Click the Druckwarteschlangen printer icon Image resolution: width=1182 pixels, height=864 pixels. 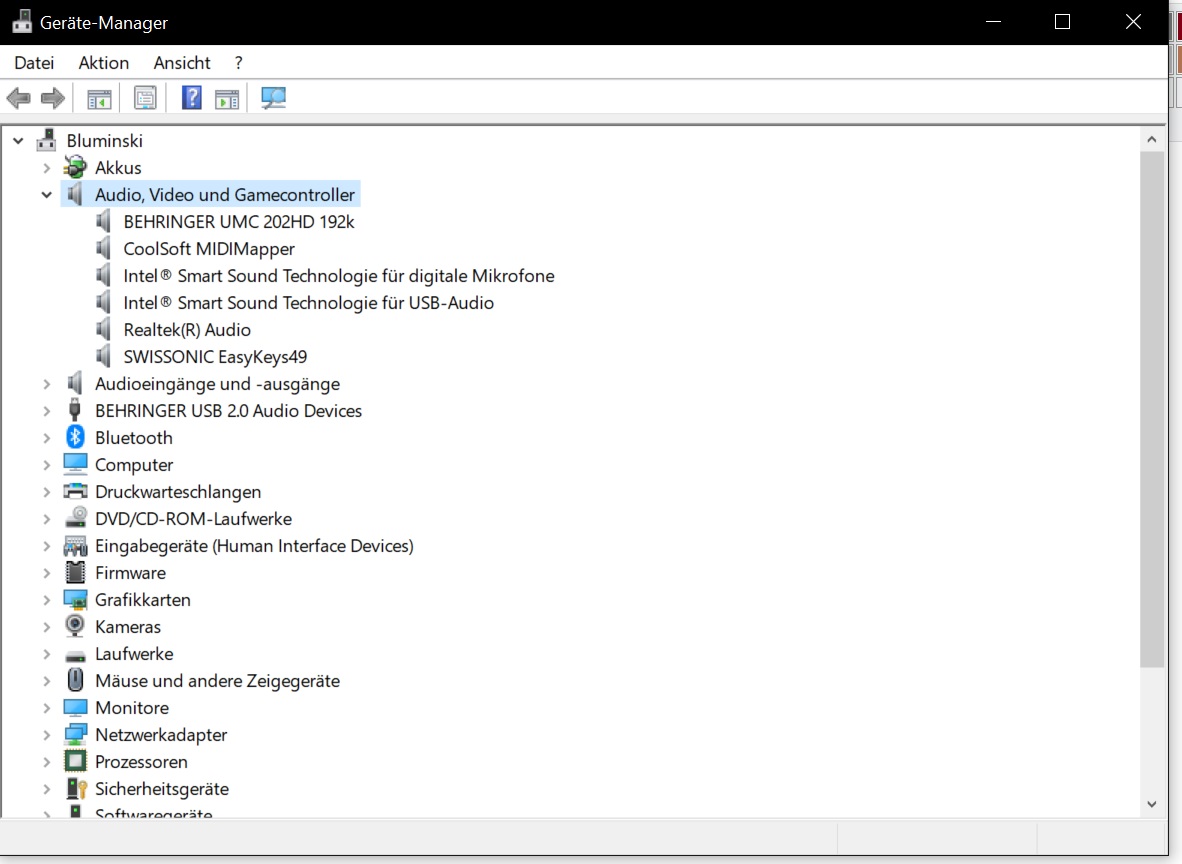click(x=75, y=492)
